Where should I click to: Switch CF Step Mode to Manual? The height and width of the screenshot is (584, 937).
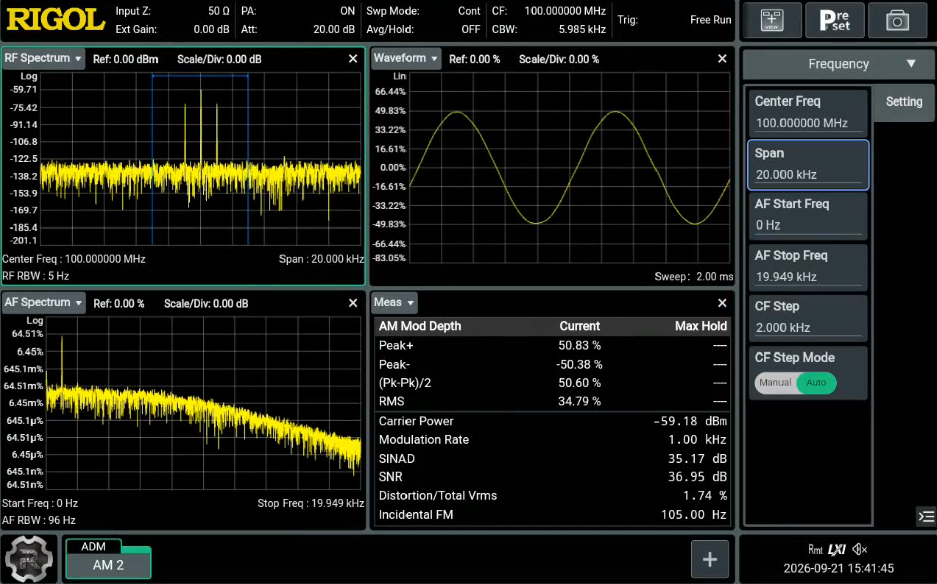[775, 383]
